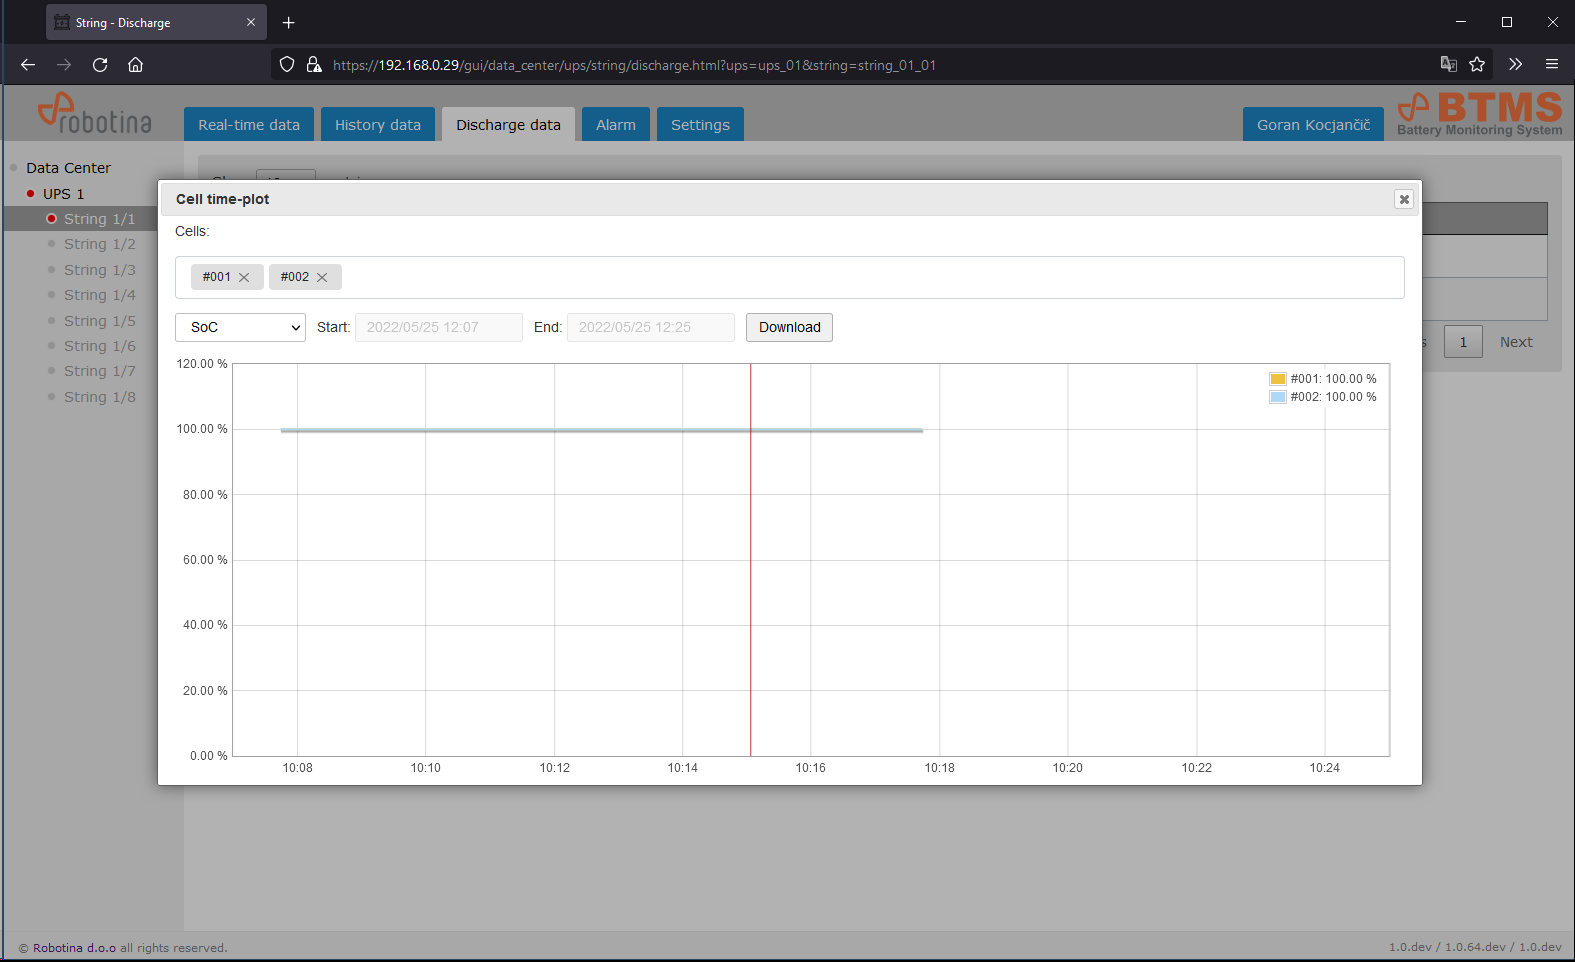The height and width of the screenshot is (962, 1575).
Task: Show more tools overflow chevron
Action: (x=1515, y=65)
